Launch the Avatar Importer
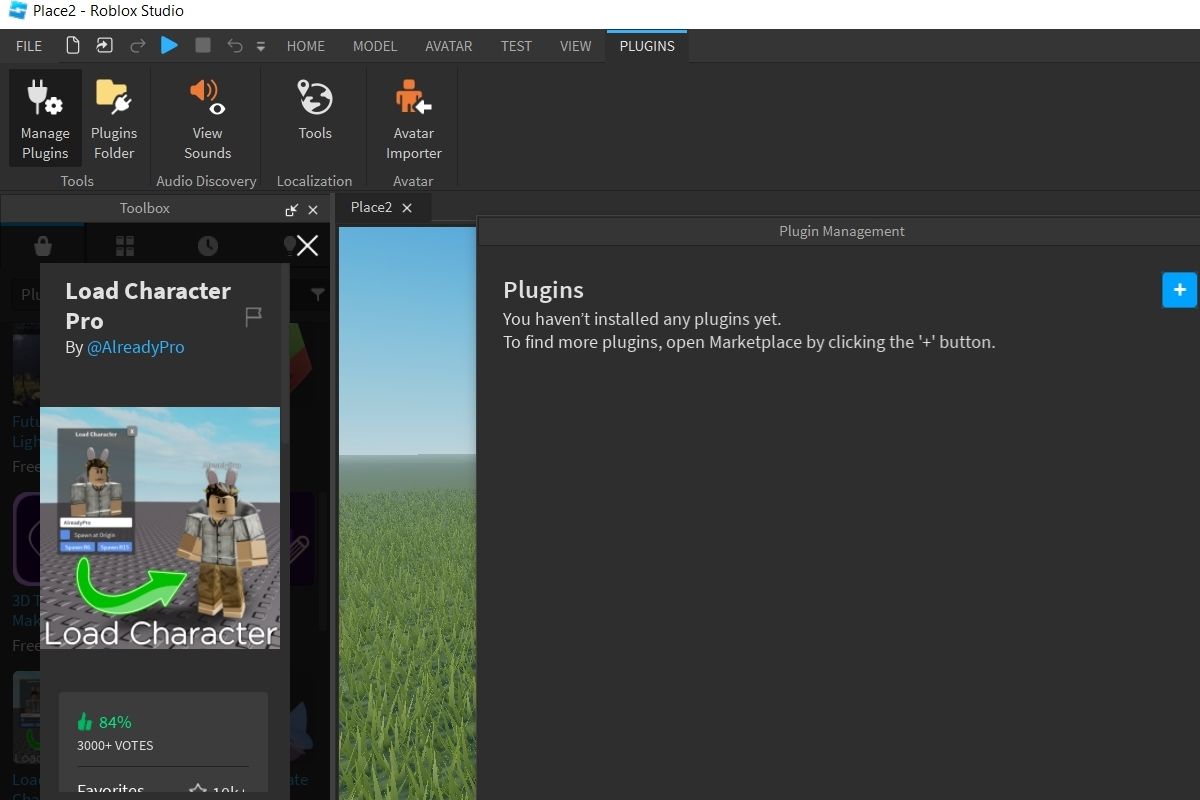This screenshot has width=1200, height=800. tap(413, 118)
